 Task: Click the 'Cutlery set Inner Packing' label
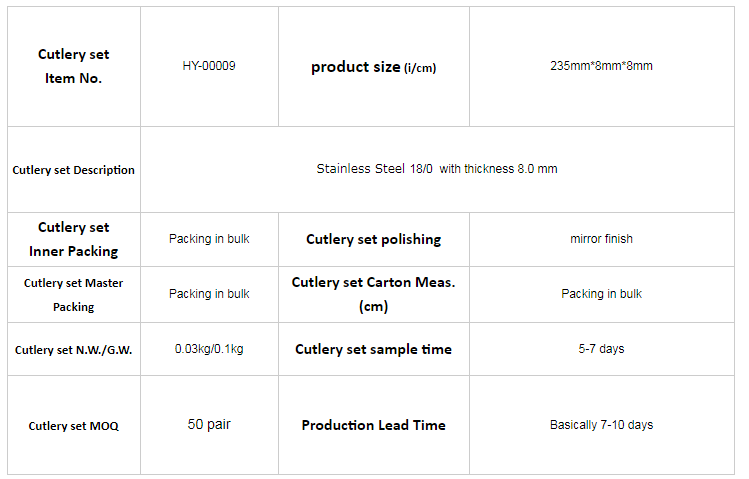pos(74,239)
